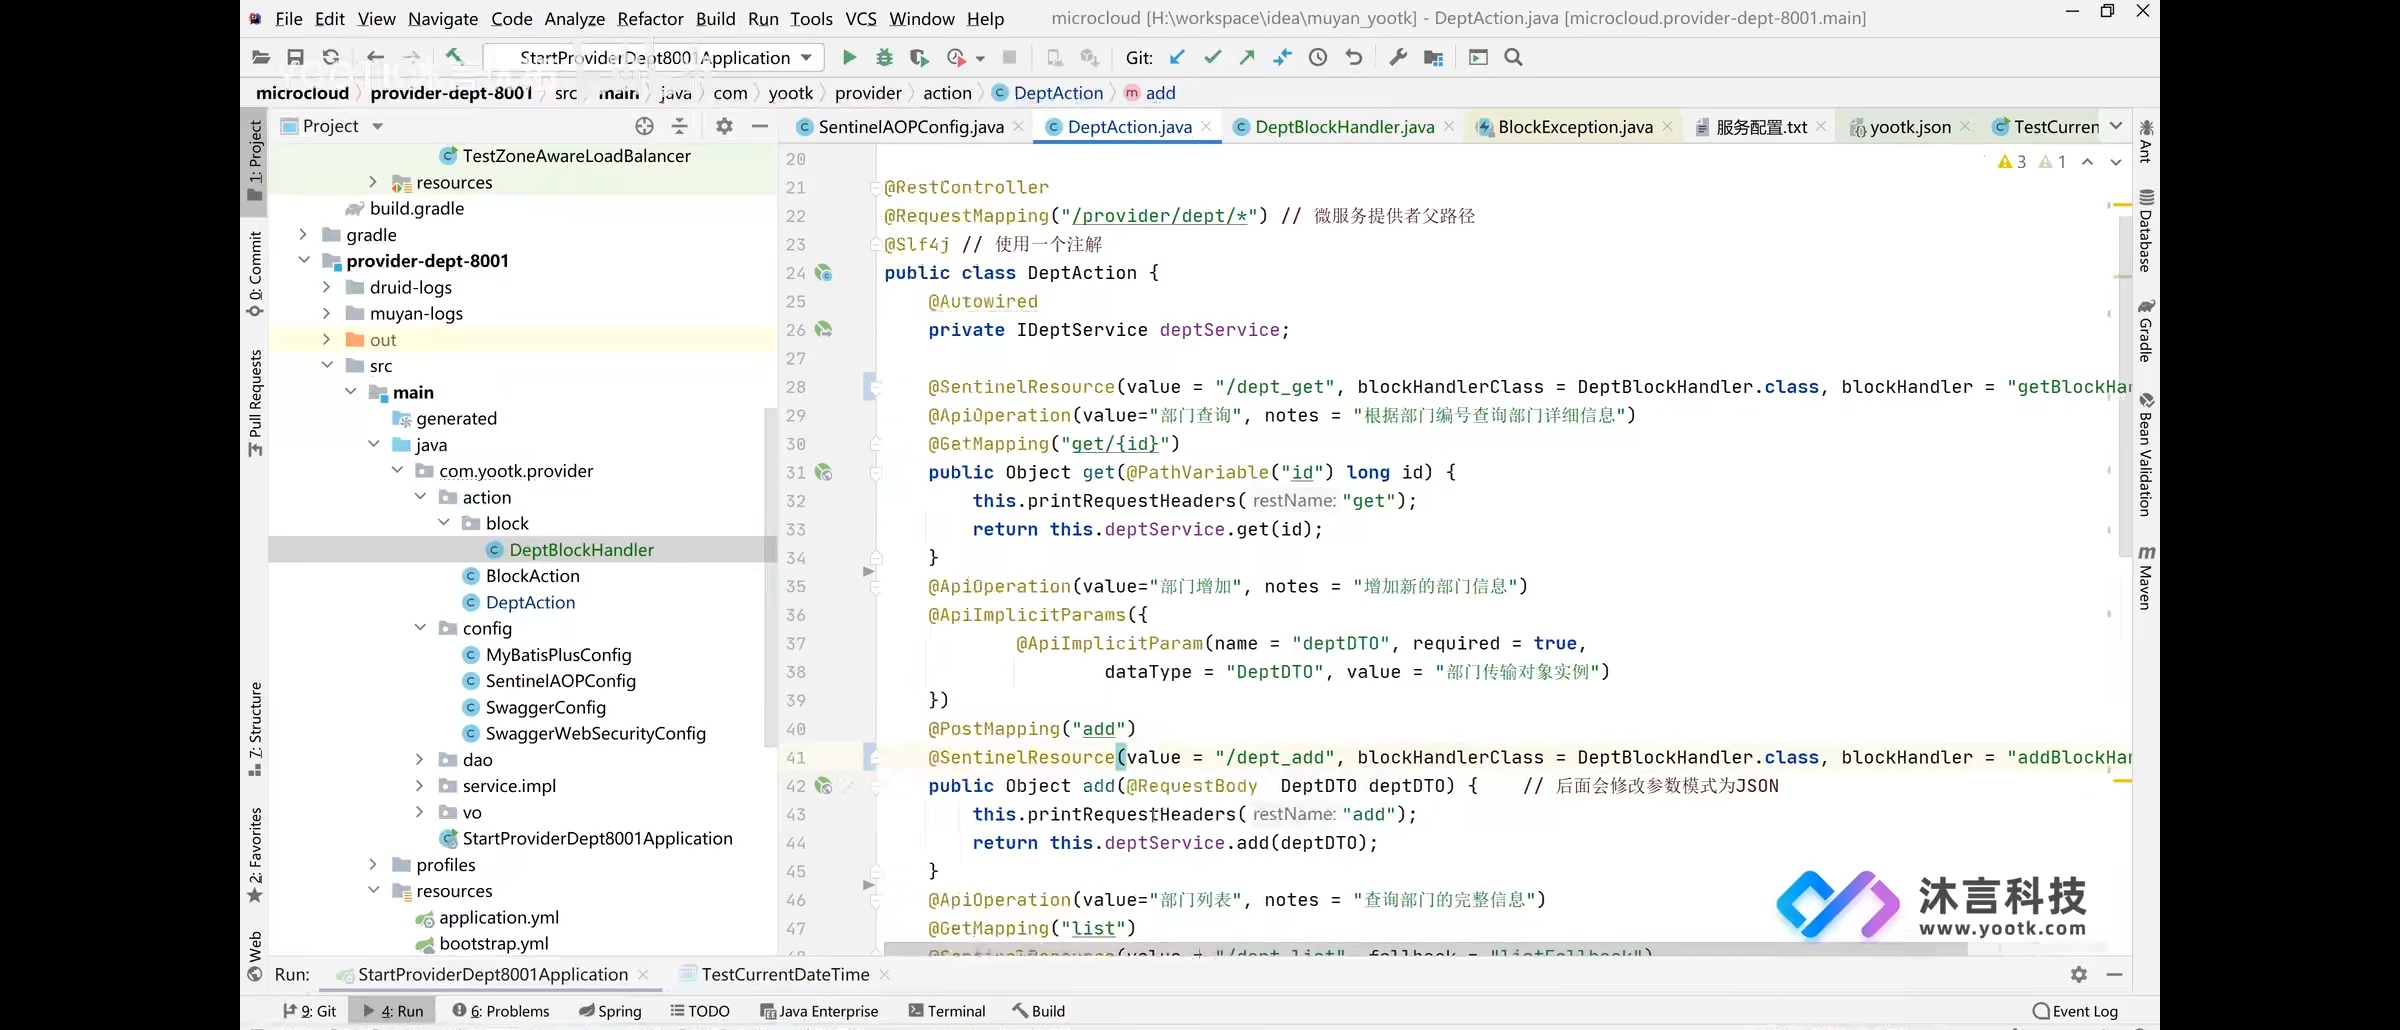
Task: Show hidden editor tabs chevron
Action: (x=2115, y=126)
